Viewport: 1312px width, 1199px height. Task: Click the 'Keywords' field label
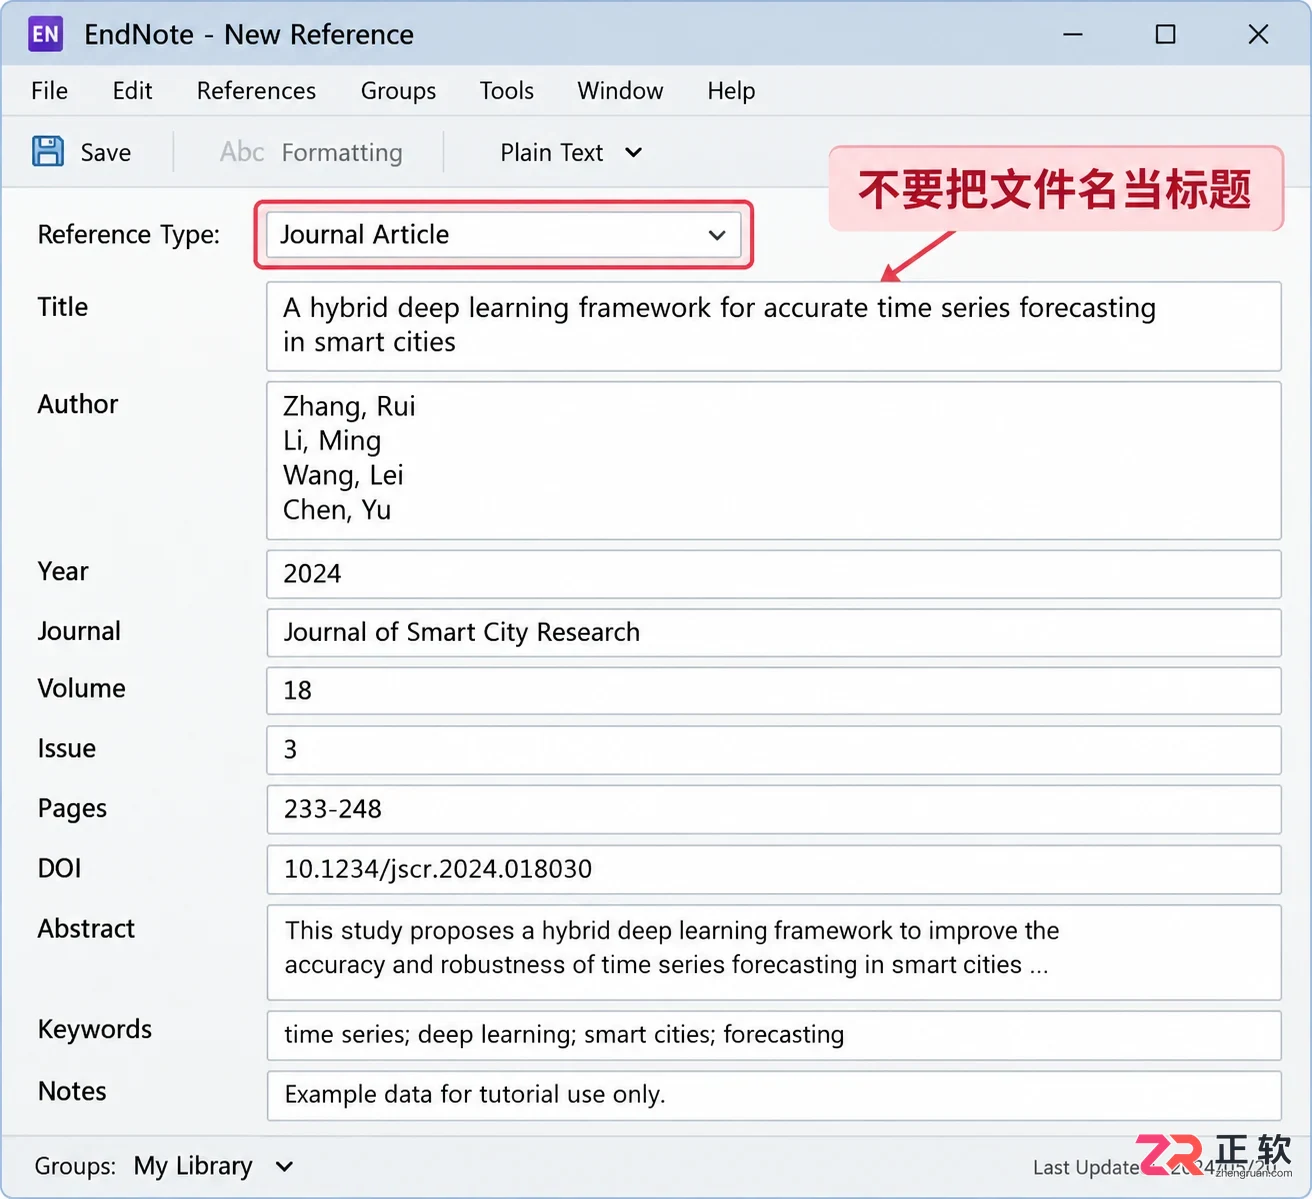95,1030
